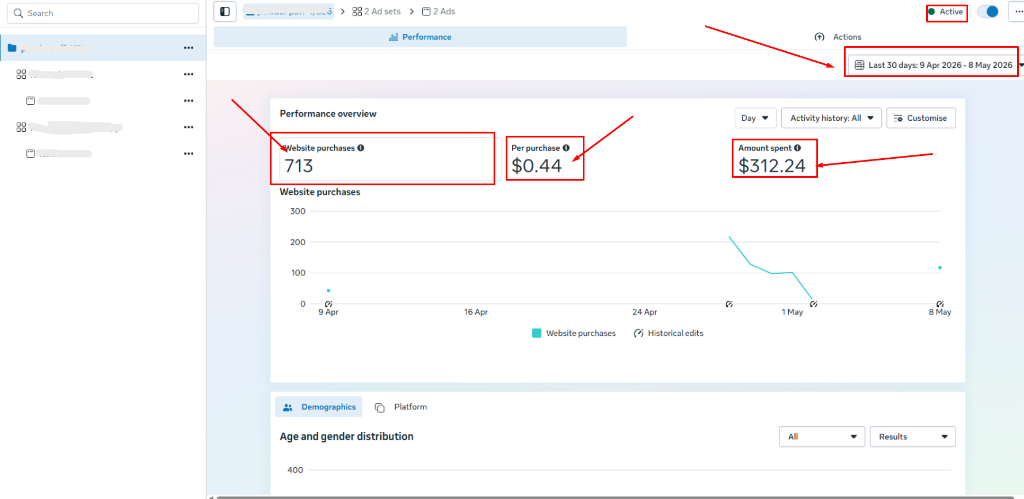The height and width of the screenshot is (499, 1024).
Task: Click the $0.44 Per purchase value
Action: (537, 167)
